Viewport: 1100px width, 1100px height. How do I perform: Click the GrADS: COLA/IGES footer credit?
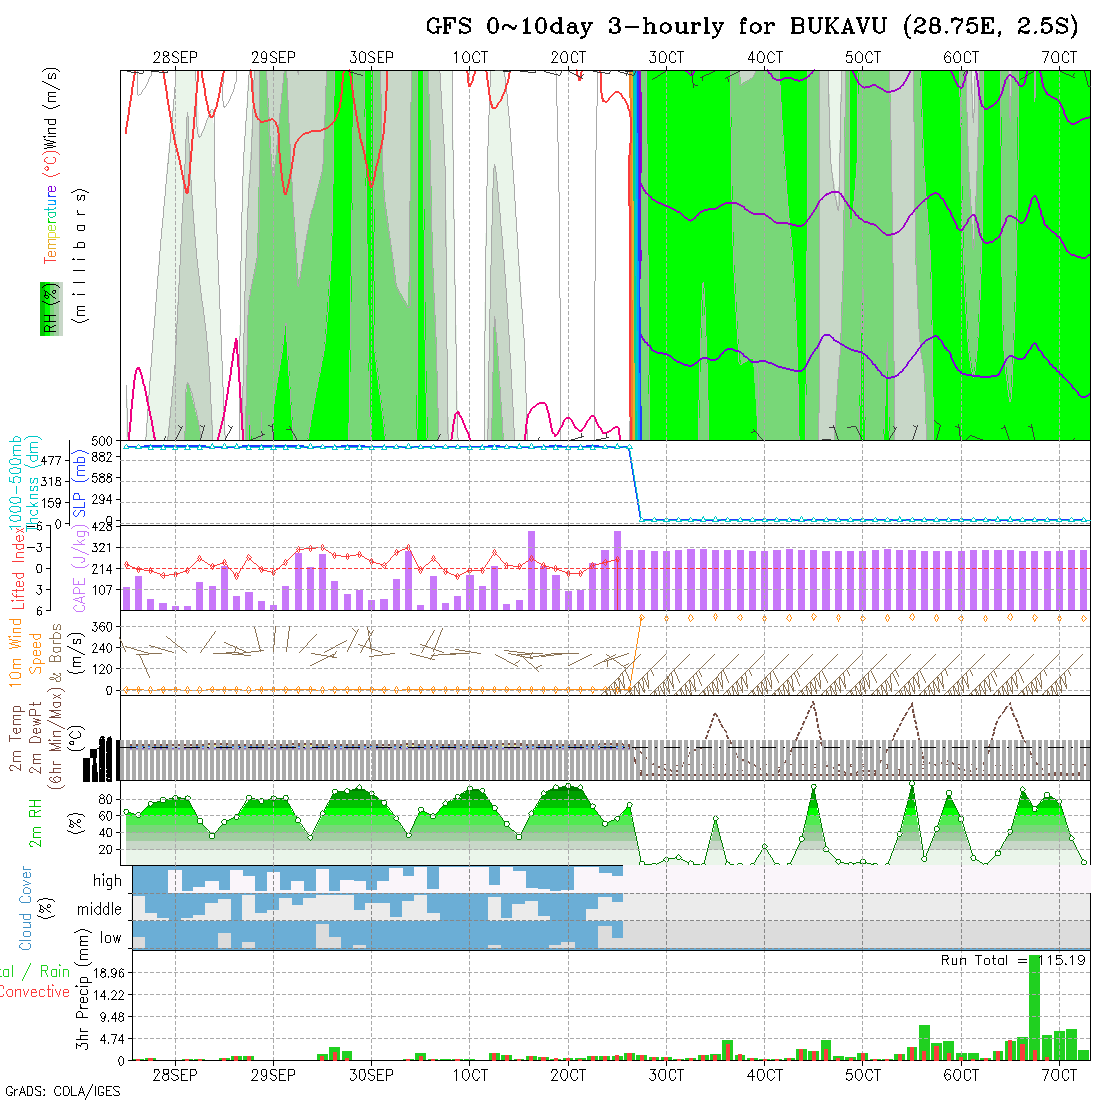point(62,1091)
